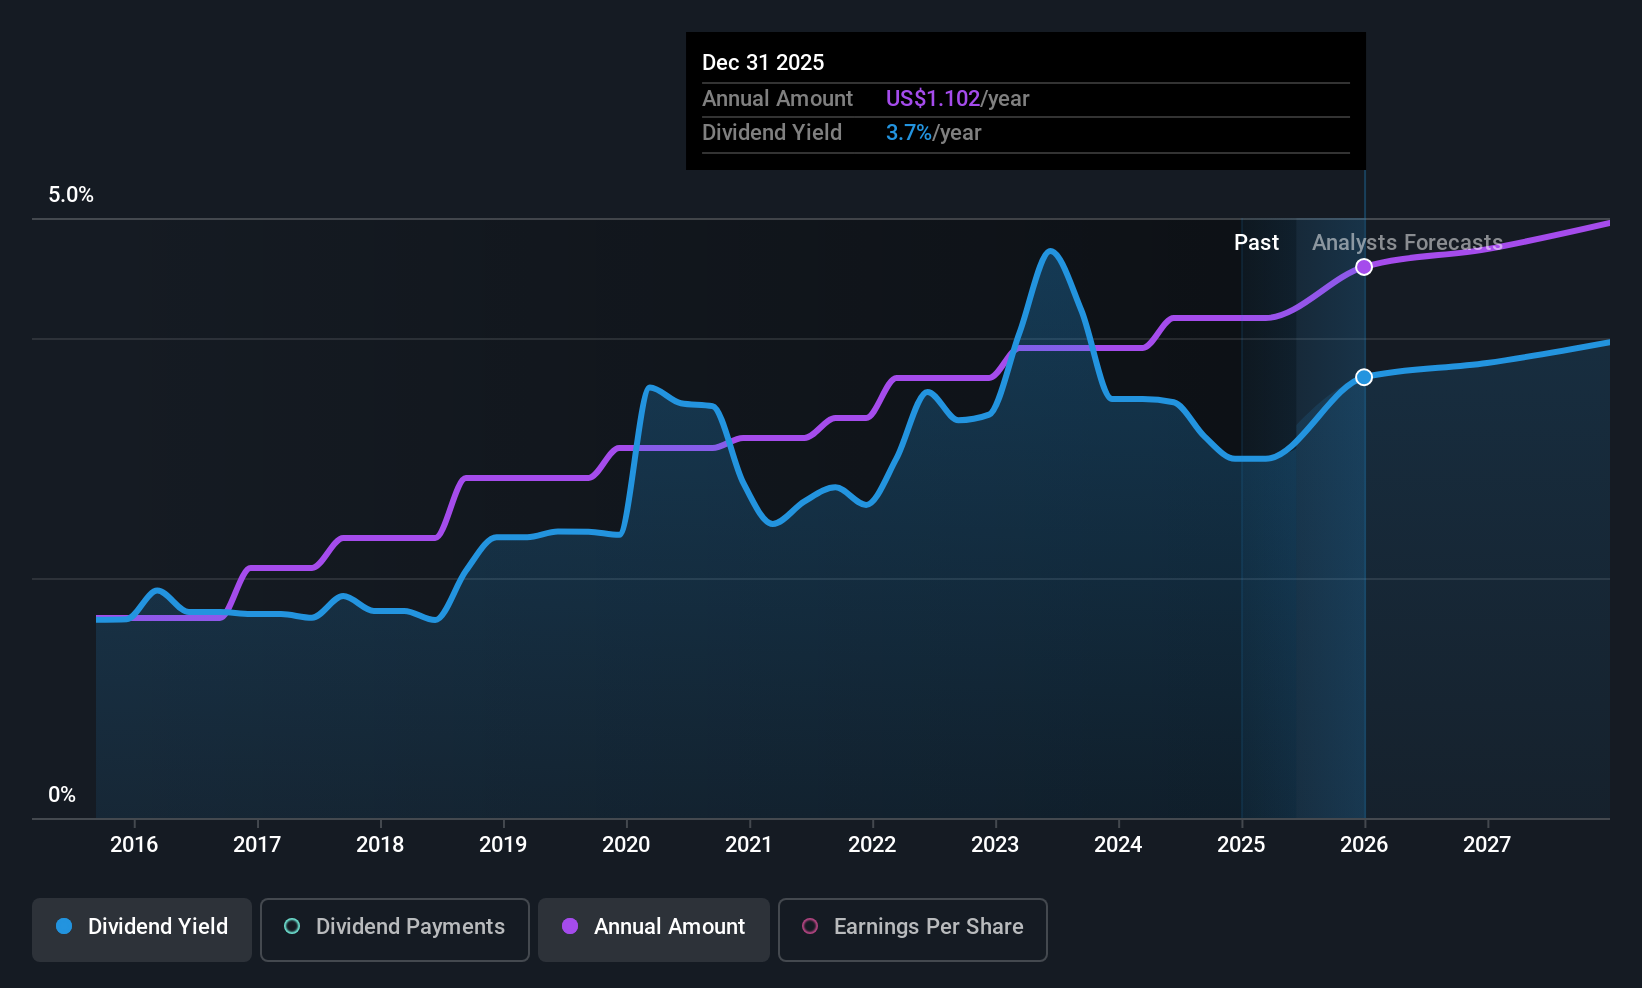Screen dimensions: 1642x988
Task: Click the Dec 31 2025 tooltip date
Action: [x=763, y=63]
